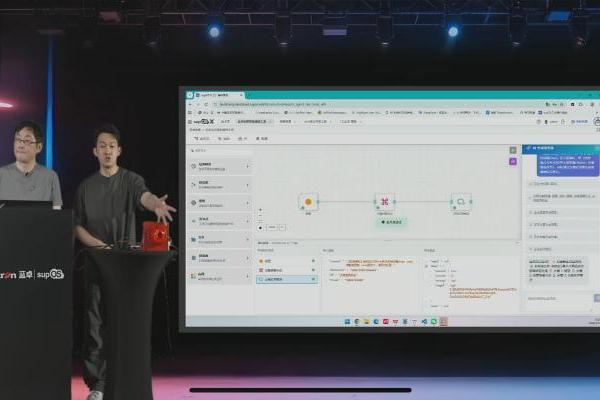The height and width of the screenshot is (400, 600).
Task: Collapse the bottom debug panel with its chevron
Action: click(x=517, y=243)
